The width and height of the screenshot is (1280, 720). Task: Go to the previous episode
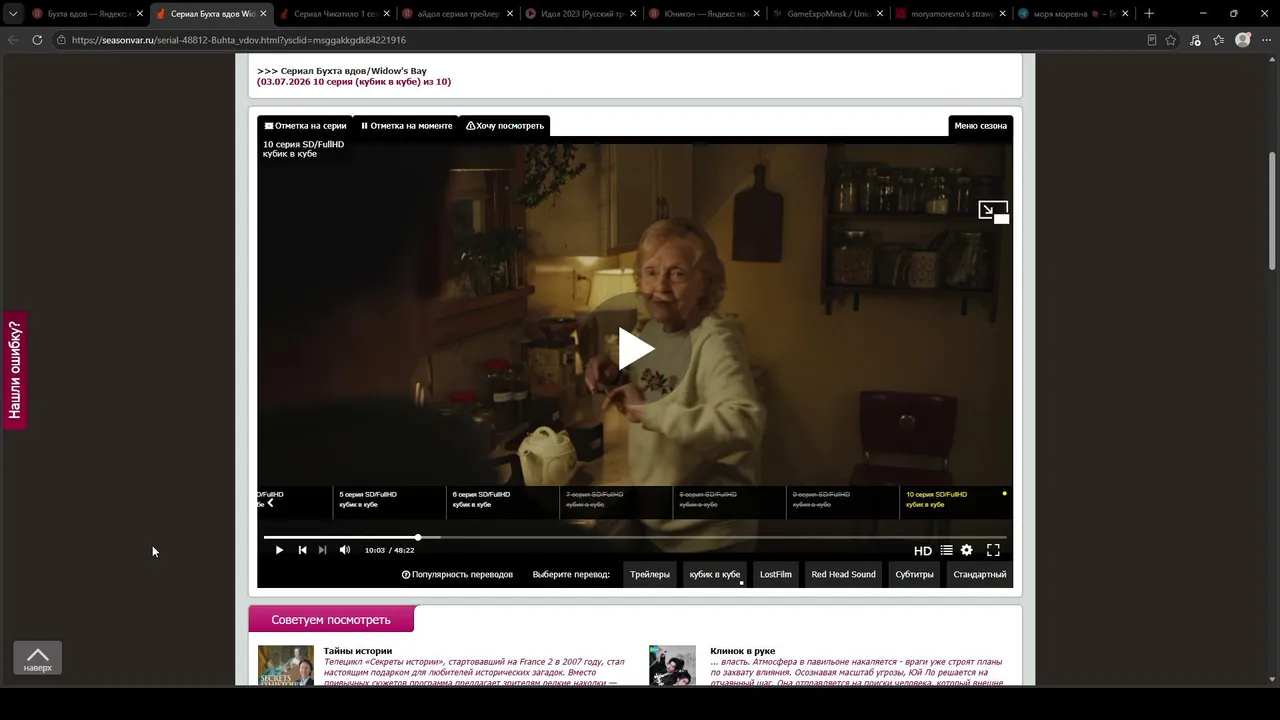click(x=302, y=550)
